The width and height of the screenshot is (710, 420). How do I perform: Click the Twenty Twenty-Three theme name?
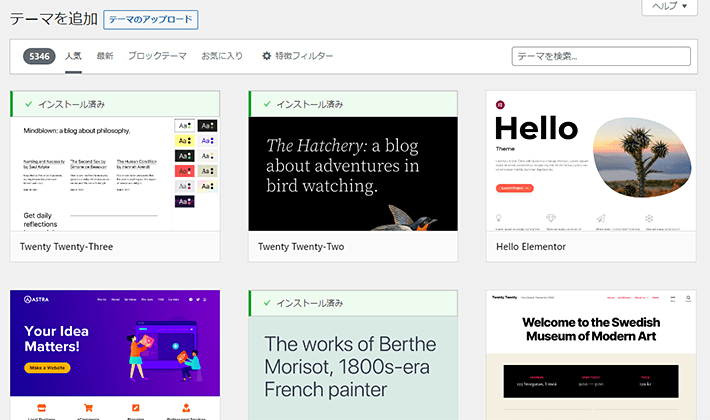point(67,247)
